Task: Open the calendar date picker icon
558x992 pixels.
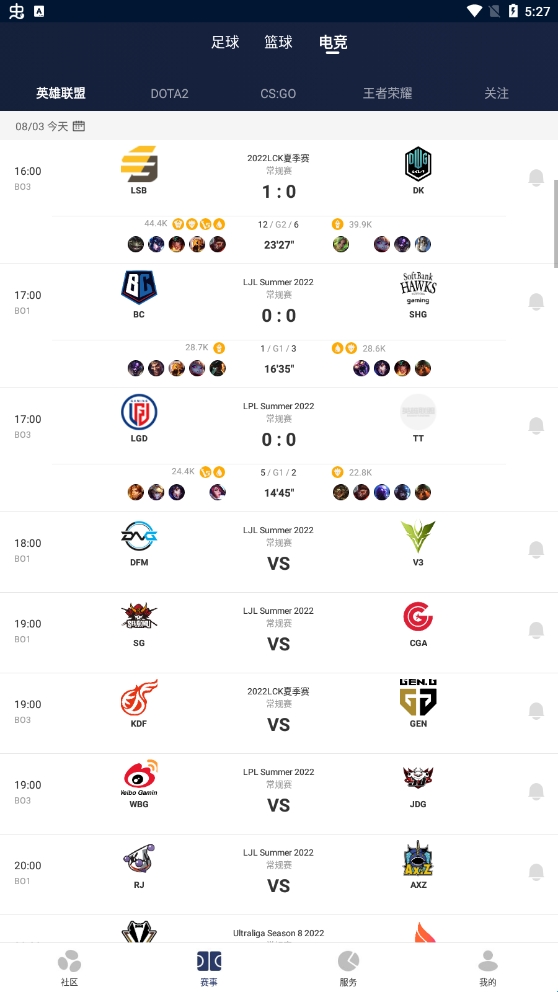Action: point(78,126)
